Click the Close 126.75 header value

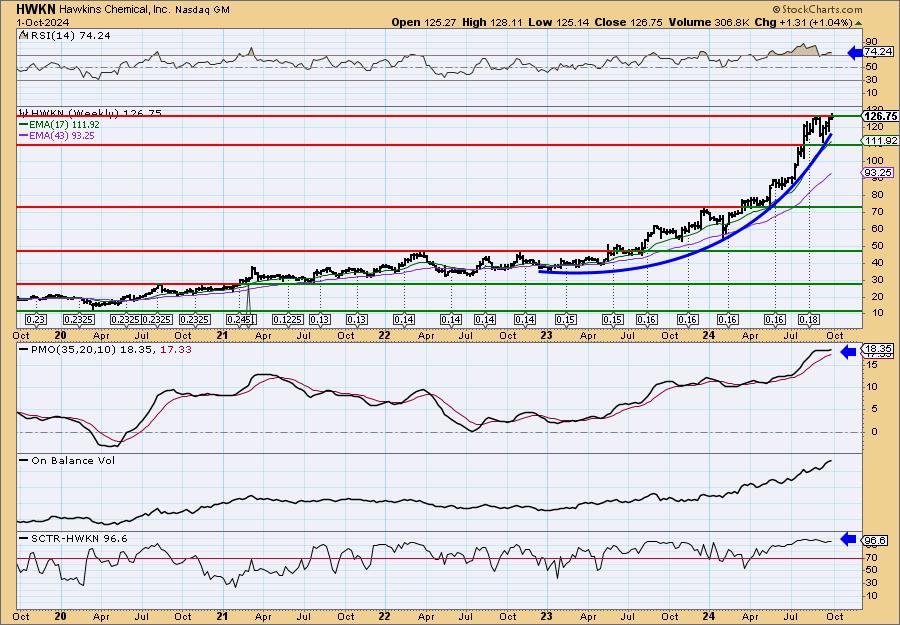[628, 22]
